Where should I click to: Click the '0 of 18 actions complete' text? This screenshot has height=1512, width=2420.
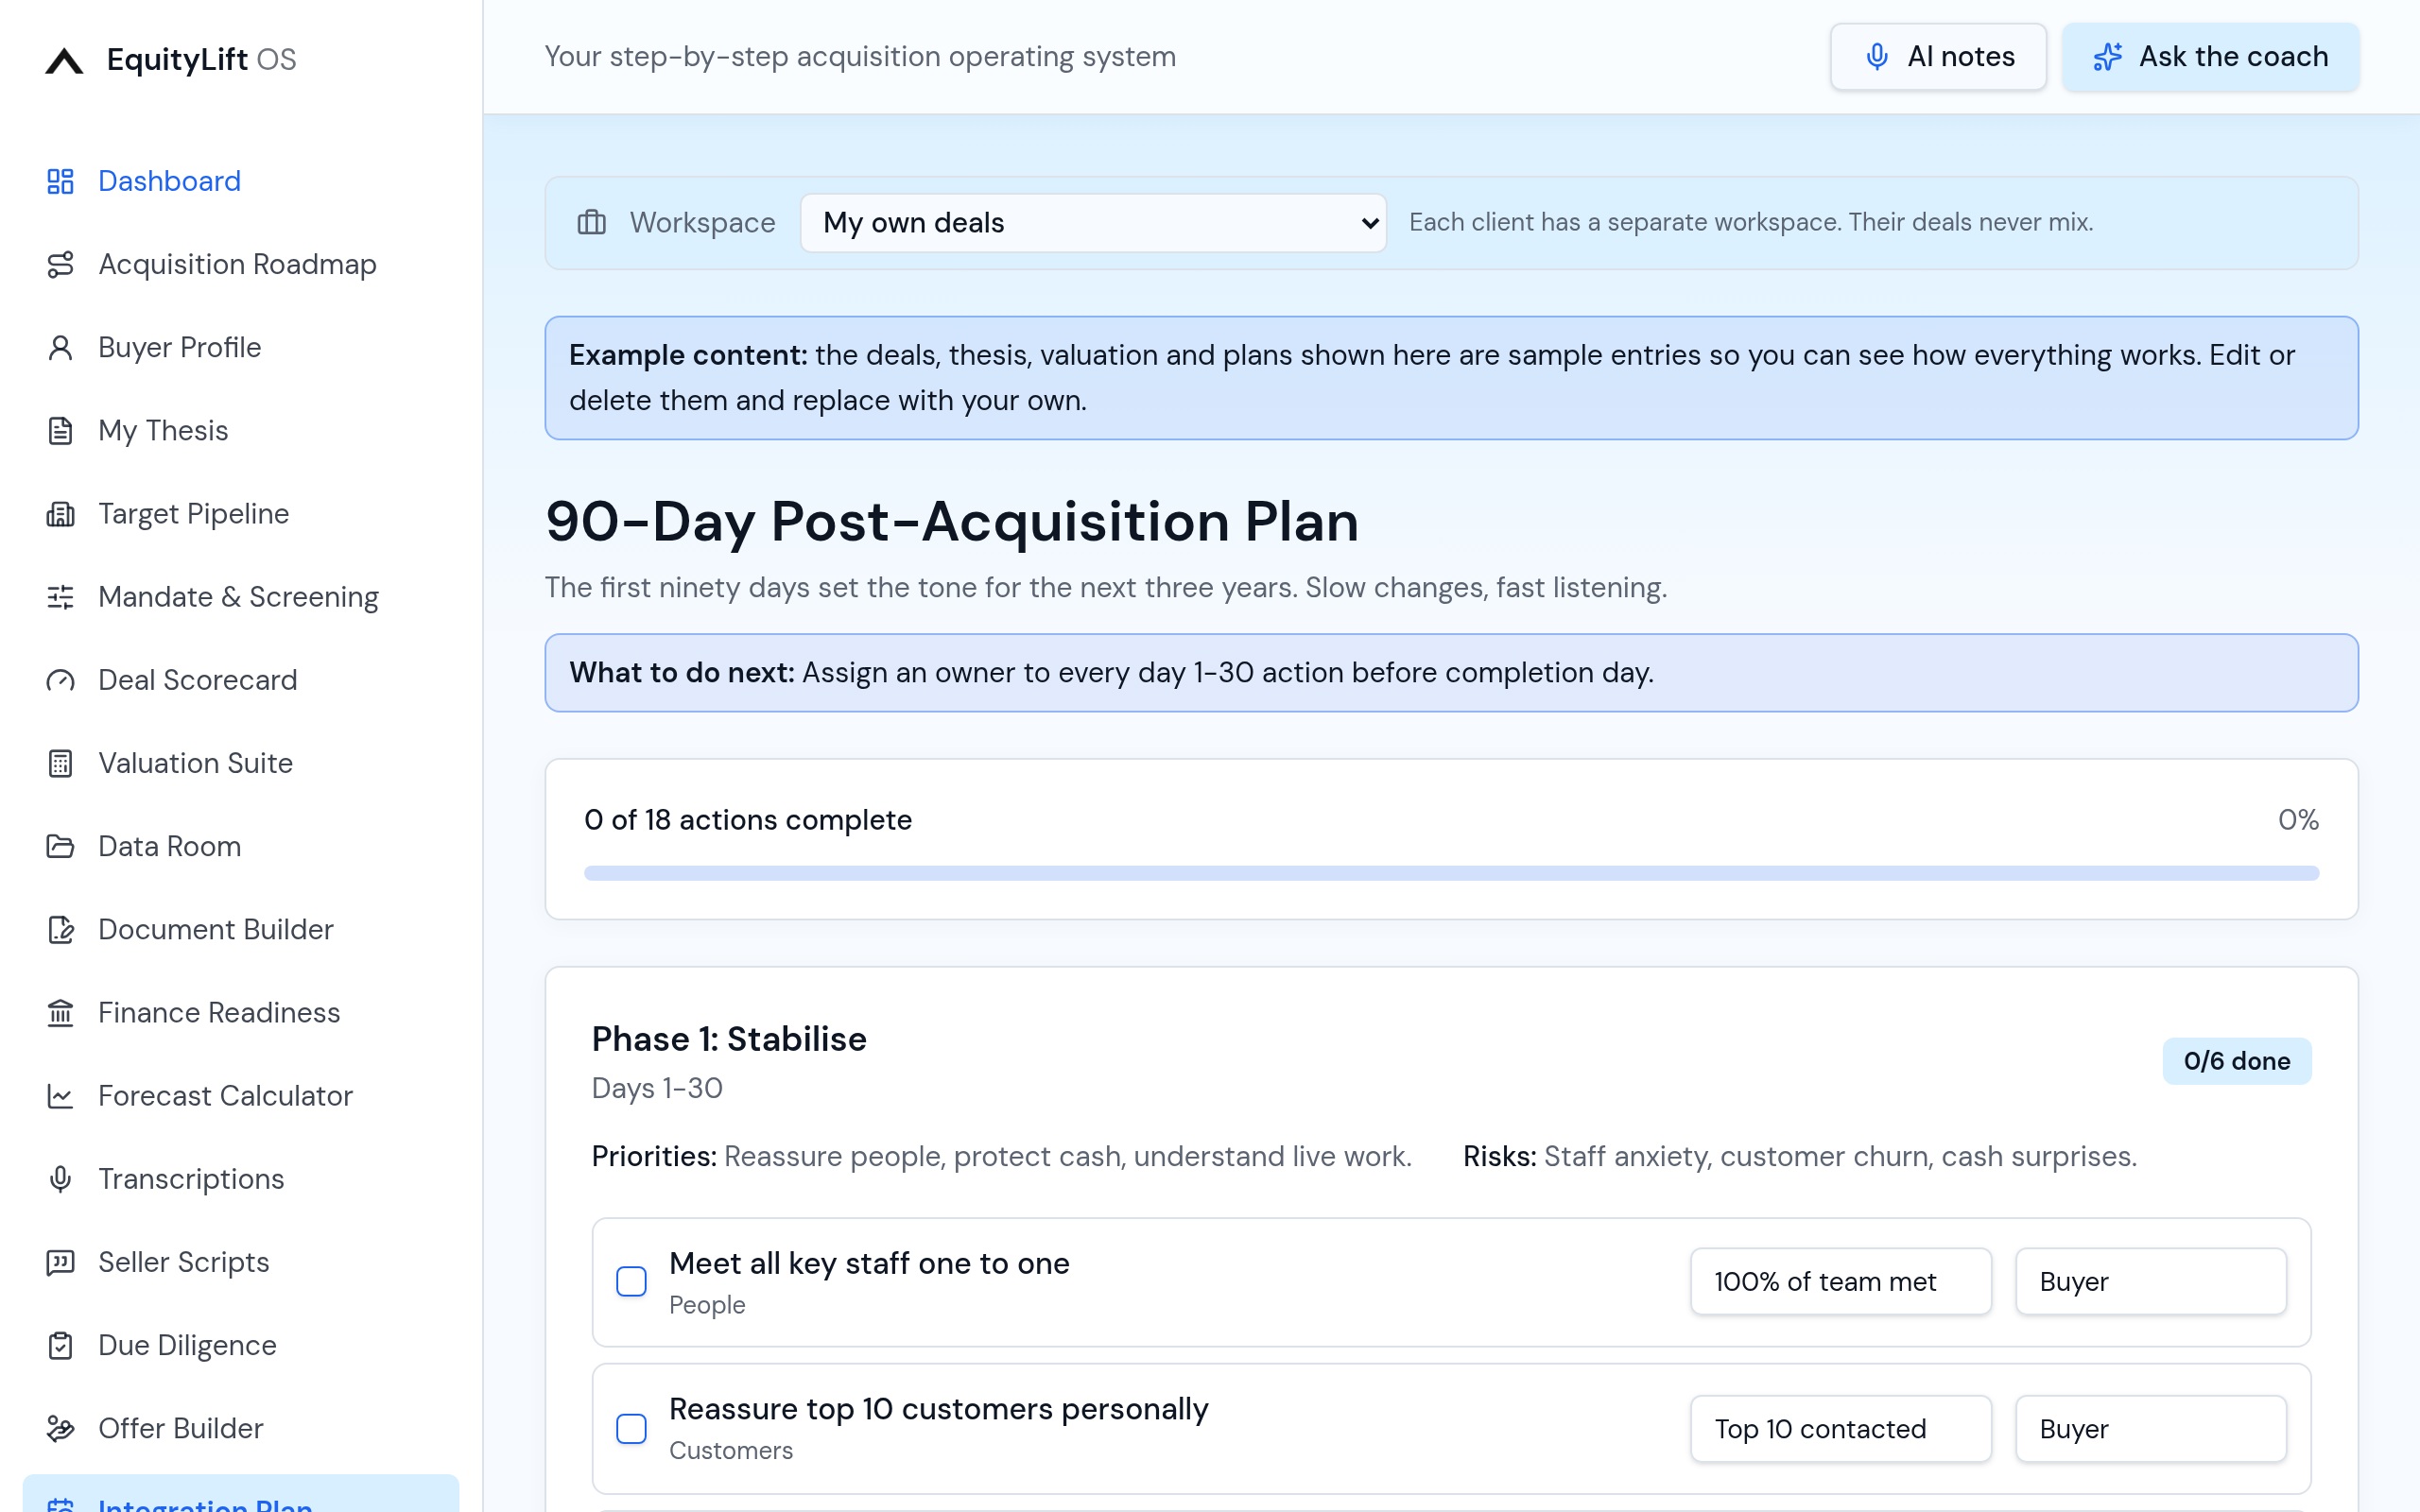point(748,820)
